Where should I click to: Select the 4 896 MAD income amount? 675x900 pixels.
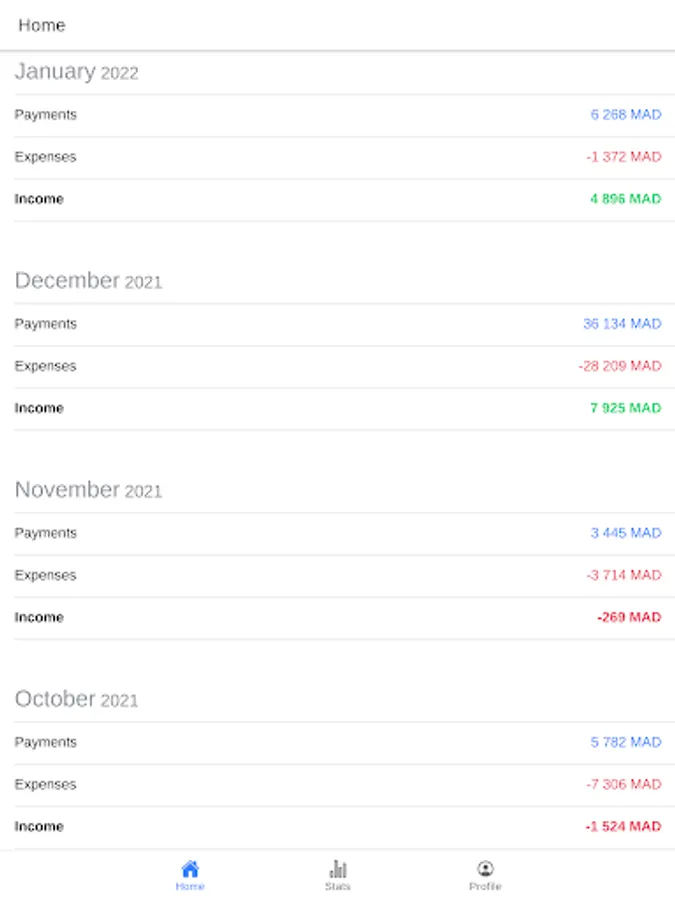(625, 199)
